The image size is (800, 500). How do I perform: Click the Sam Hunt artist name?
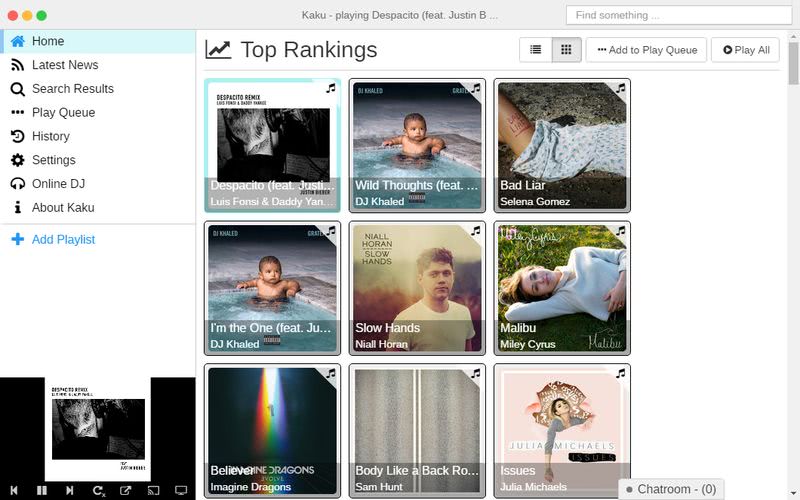[x=379, y=487]
